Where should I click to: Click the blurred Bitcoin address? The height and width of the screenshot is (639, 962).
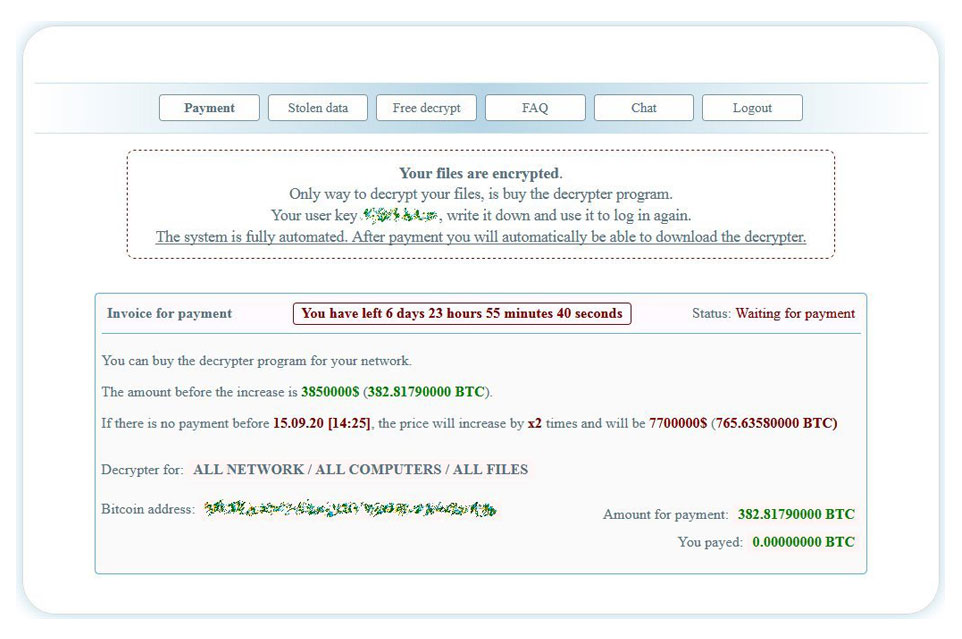[x=350, y=509]
